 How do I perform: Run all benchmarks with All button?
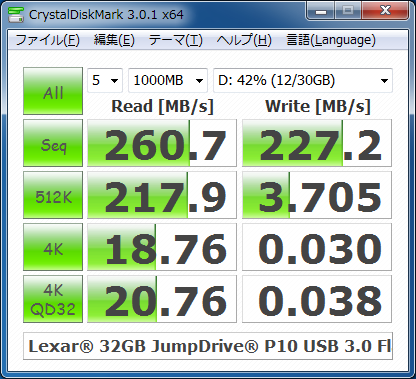pos(53,91)
